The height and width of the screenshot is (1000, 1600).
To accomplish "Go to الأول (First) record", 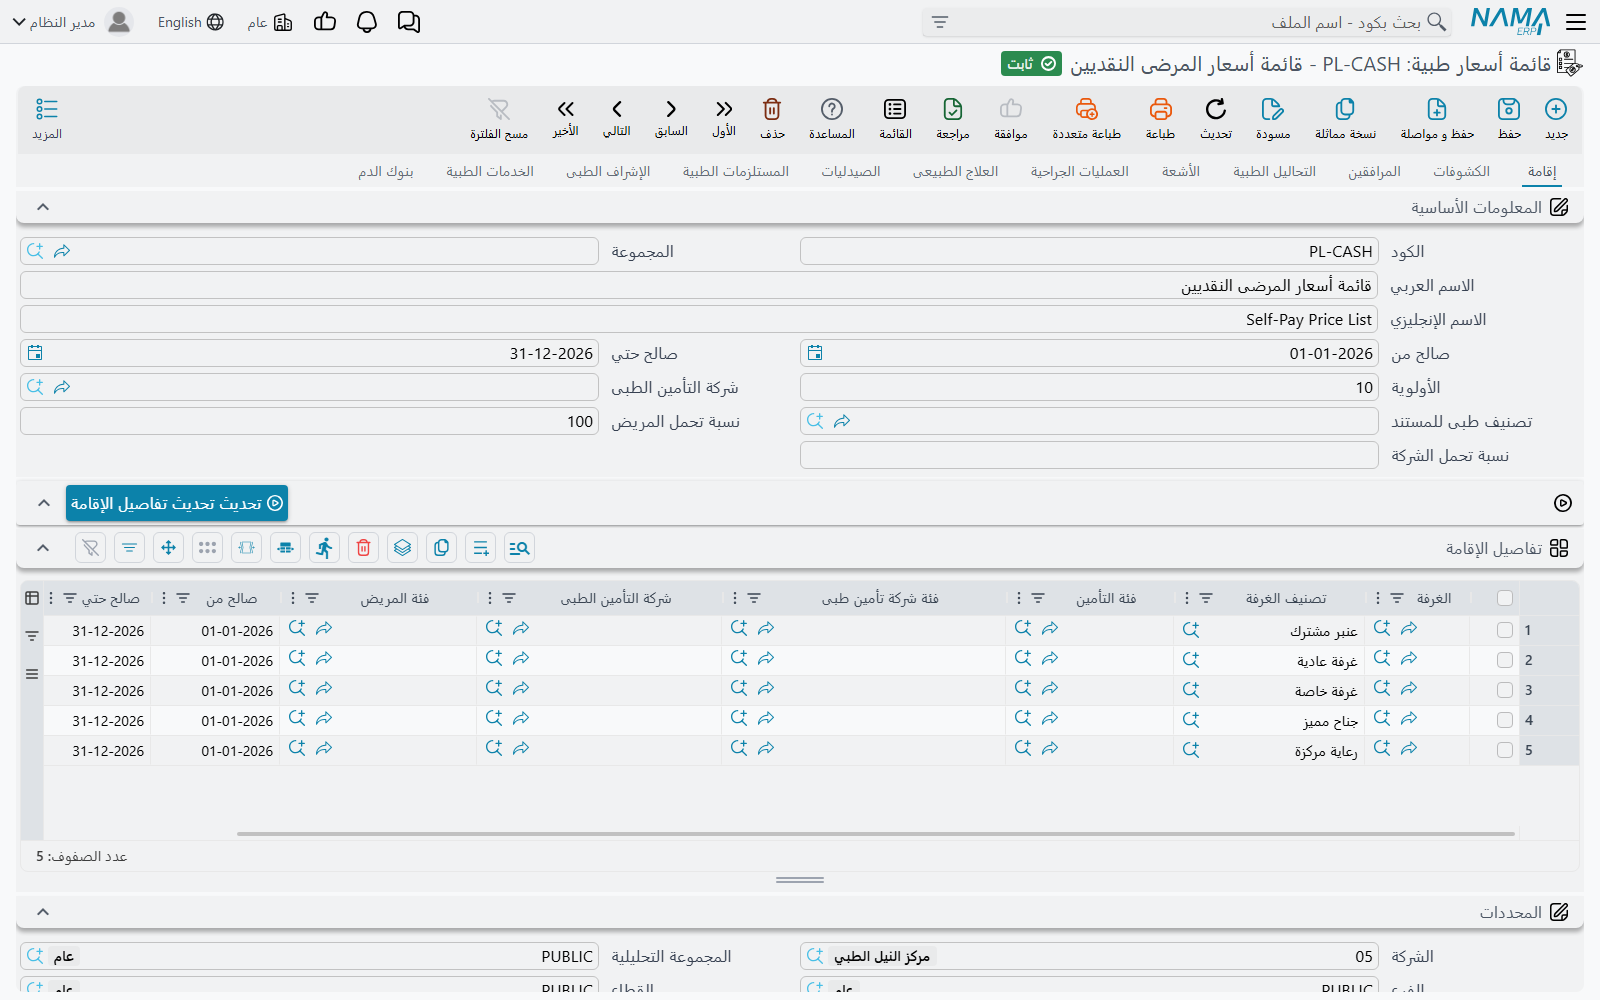I will [x=724, y=109].
